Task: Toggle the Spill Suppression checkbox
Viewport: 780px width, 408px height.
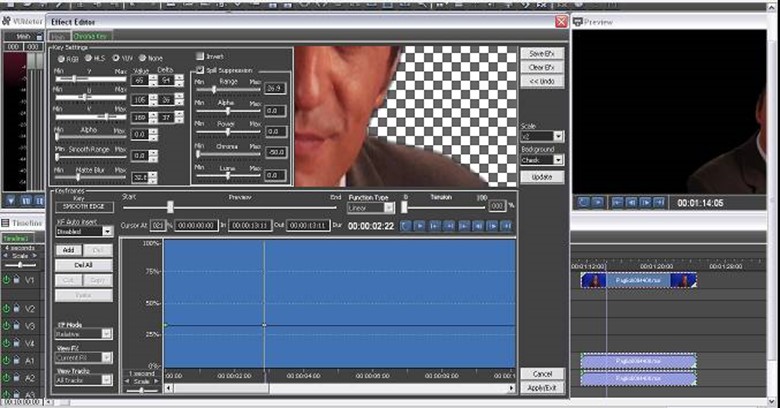Action: pyautogui.click(x=200, y=70)
